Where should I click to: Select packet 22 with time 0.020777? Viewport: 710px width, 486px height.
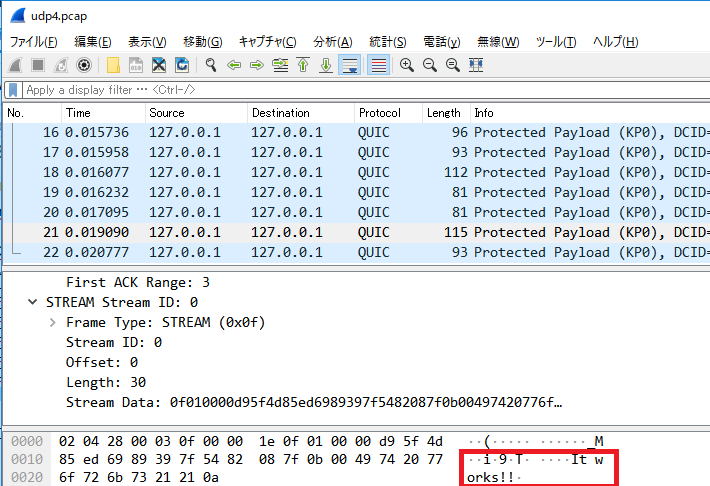click(x=357, y=252)
